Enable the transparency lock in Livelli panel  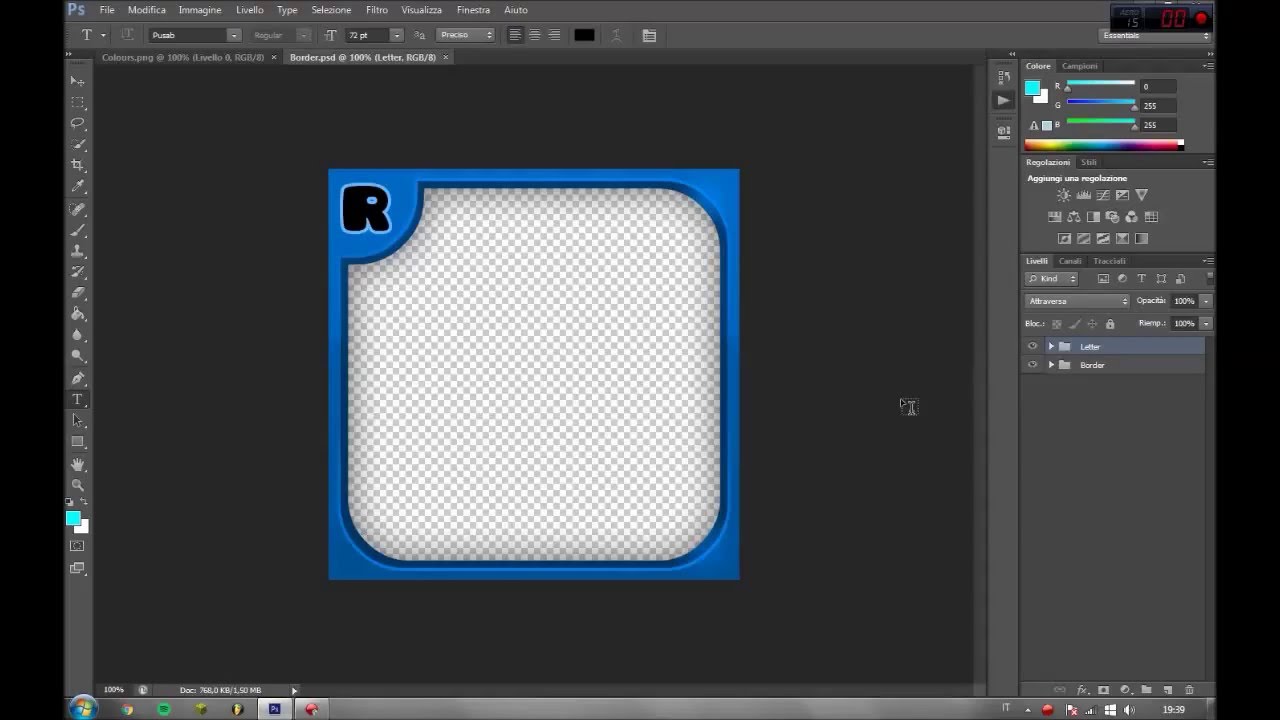(x=1057, y=324)
